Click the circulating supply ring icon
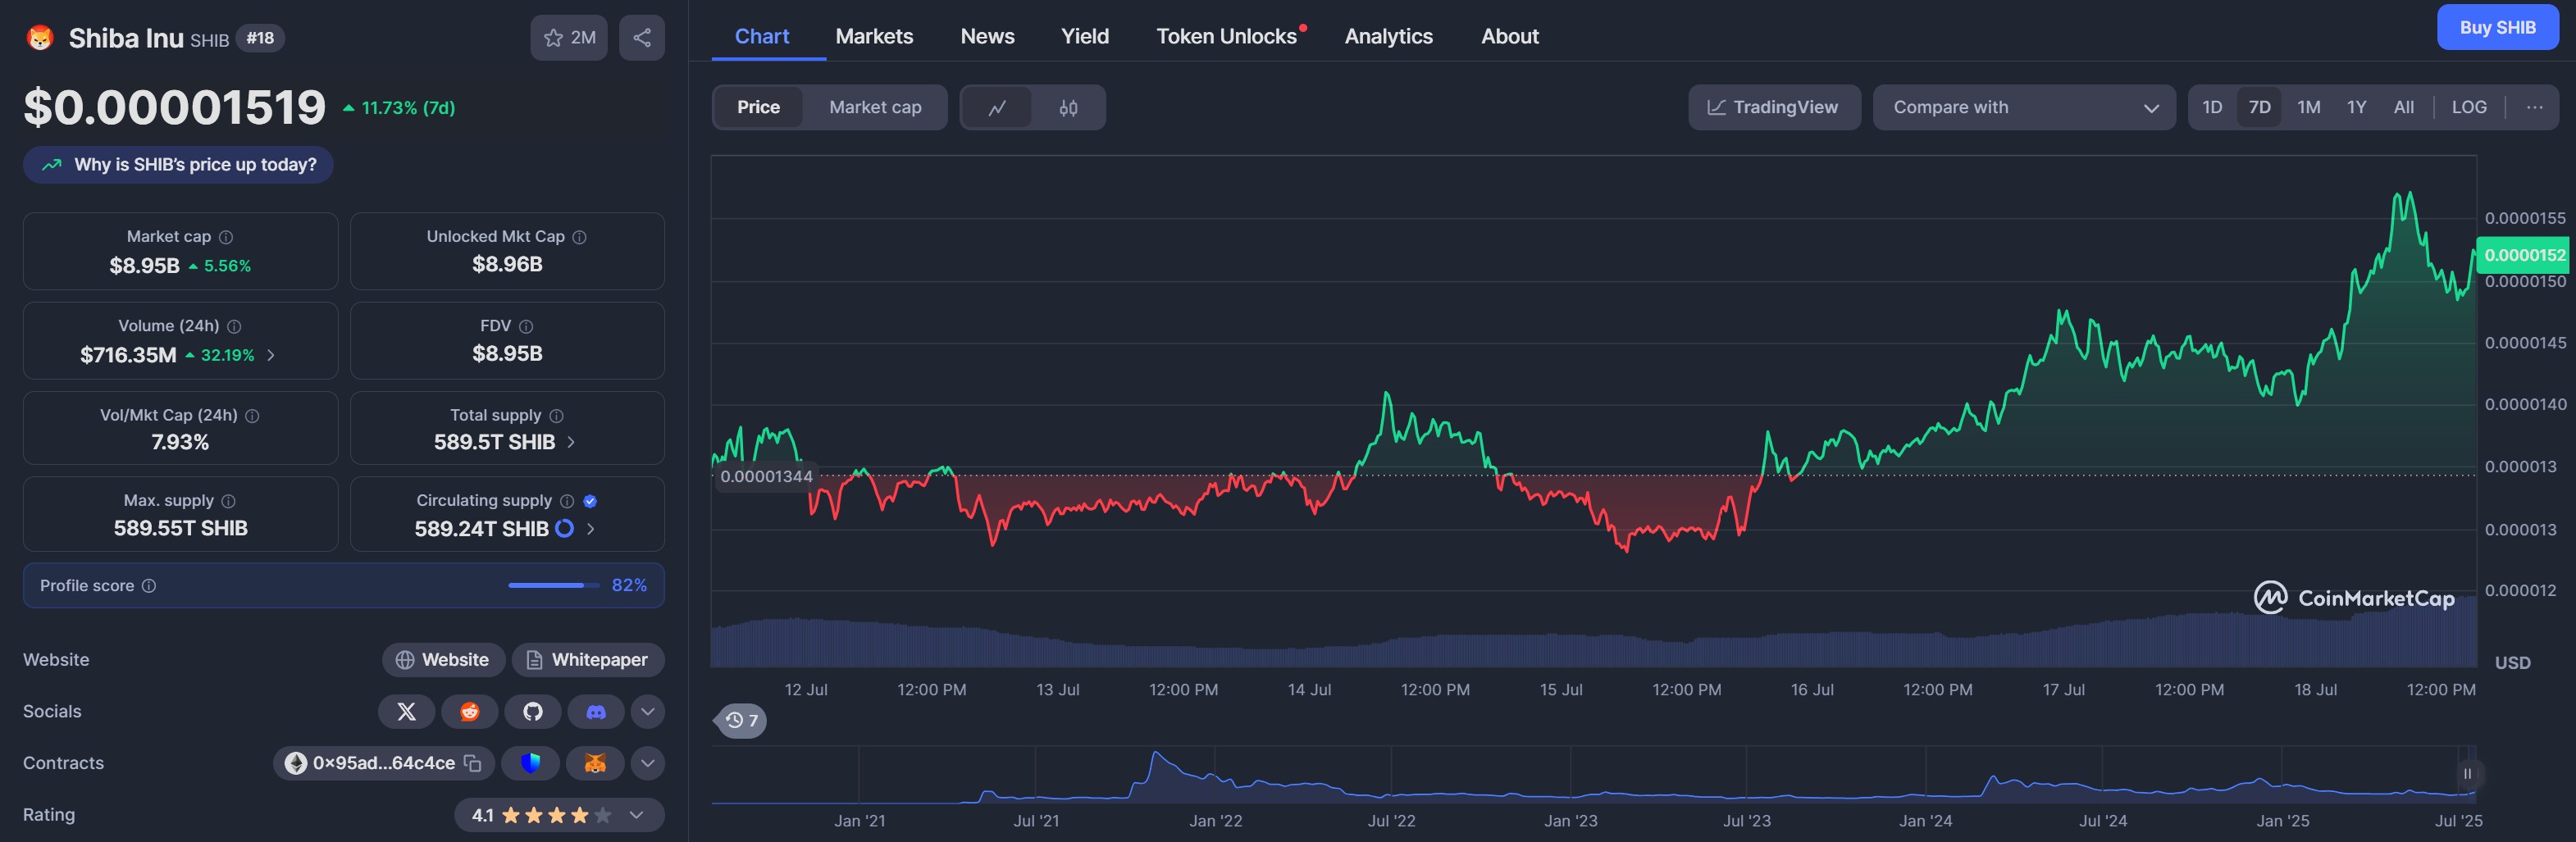This screenshot has width=2576, height=842. coord(565,528)
